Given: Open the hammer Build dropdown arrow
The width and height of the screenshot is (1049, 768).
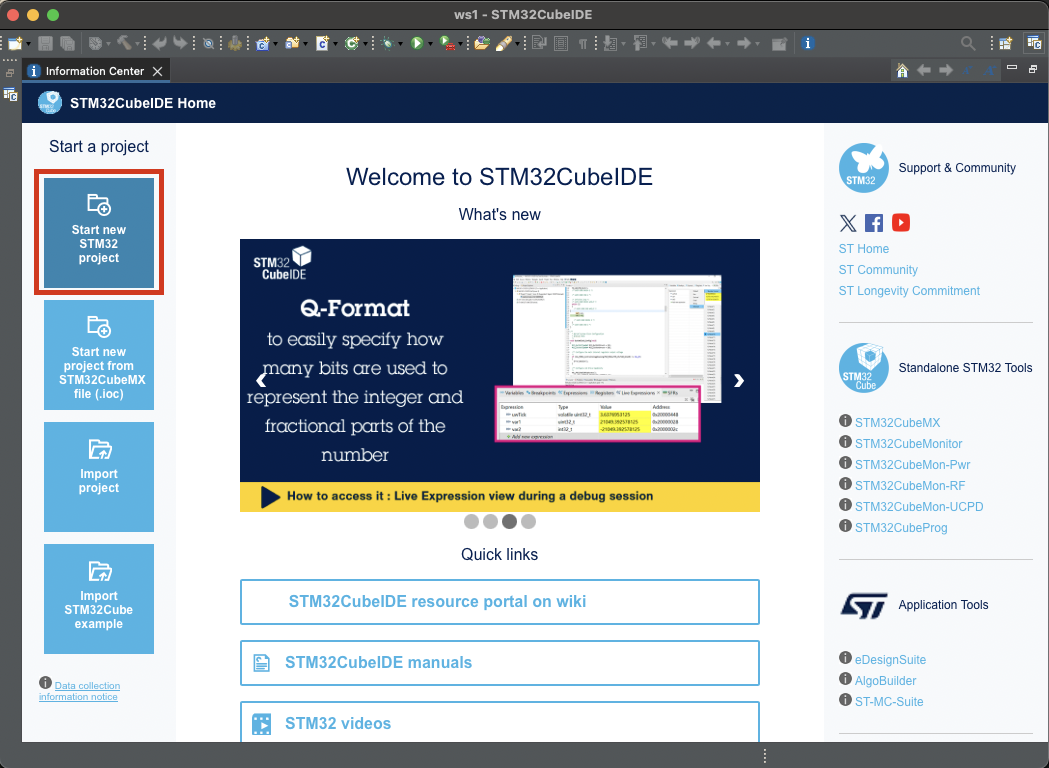Looking at the screenshot, I should coord(137,44).
